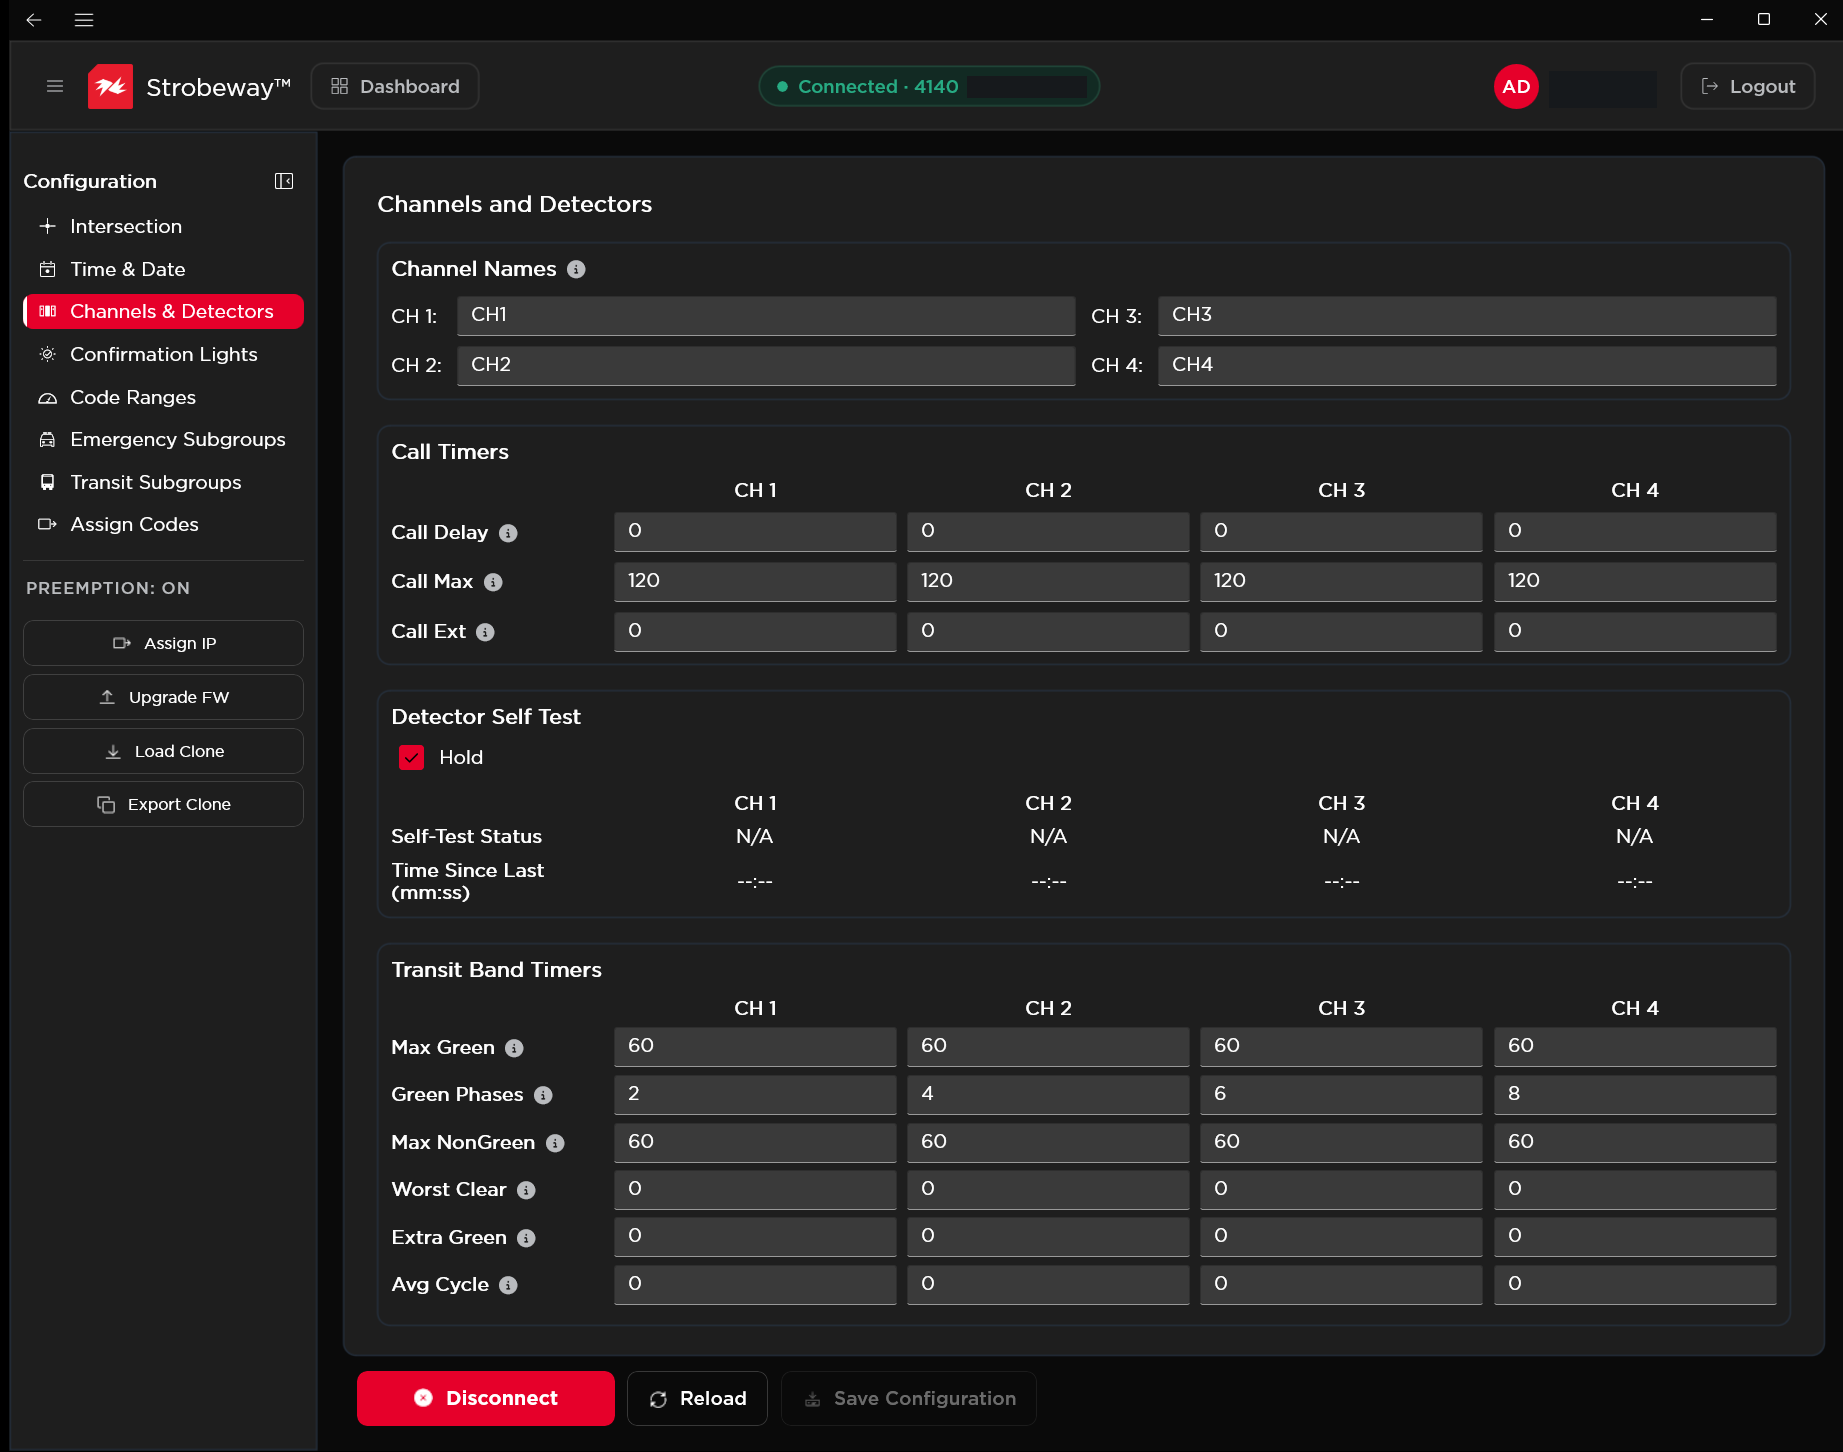Click the Max Green info icon

point(514,1048)
